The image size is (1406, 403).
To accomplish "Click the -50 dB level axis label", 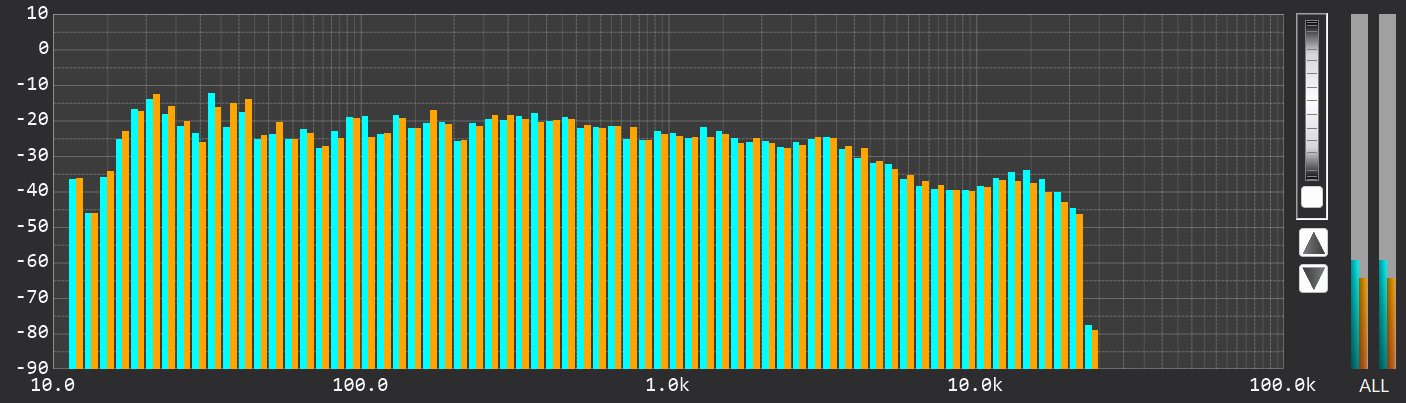I will [37, 226].
